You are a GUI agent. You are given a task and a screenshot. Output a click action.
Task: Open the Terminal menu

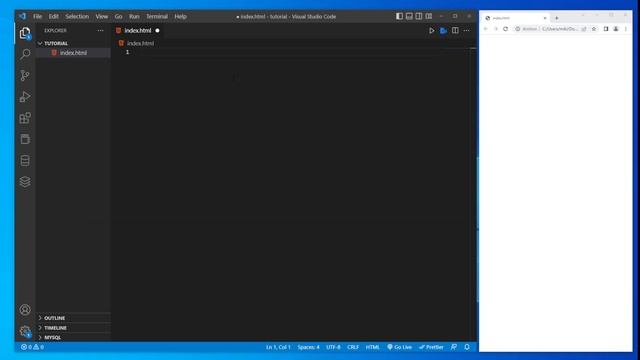[x=157, y=16]
